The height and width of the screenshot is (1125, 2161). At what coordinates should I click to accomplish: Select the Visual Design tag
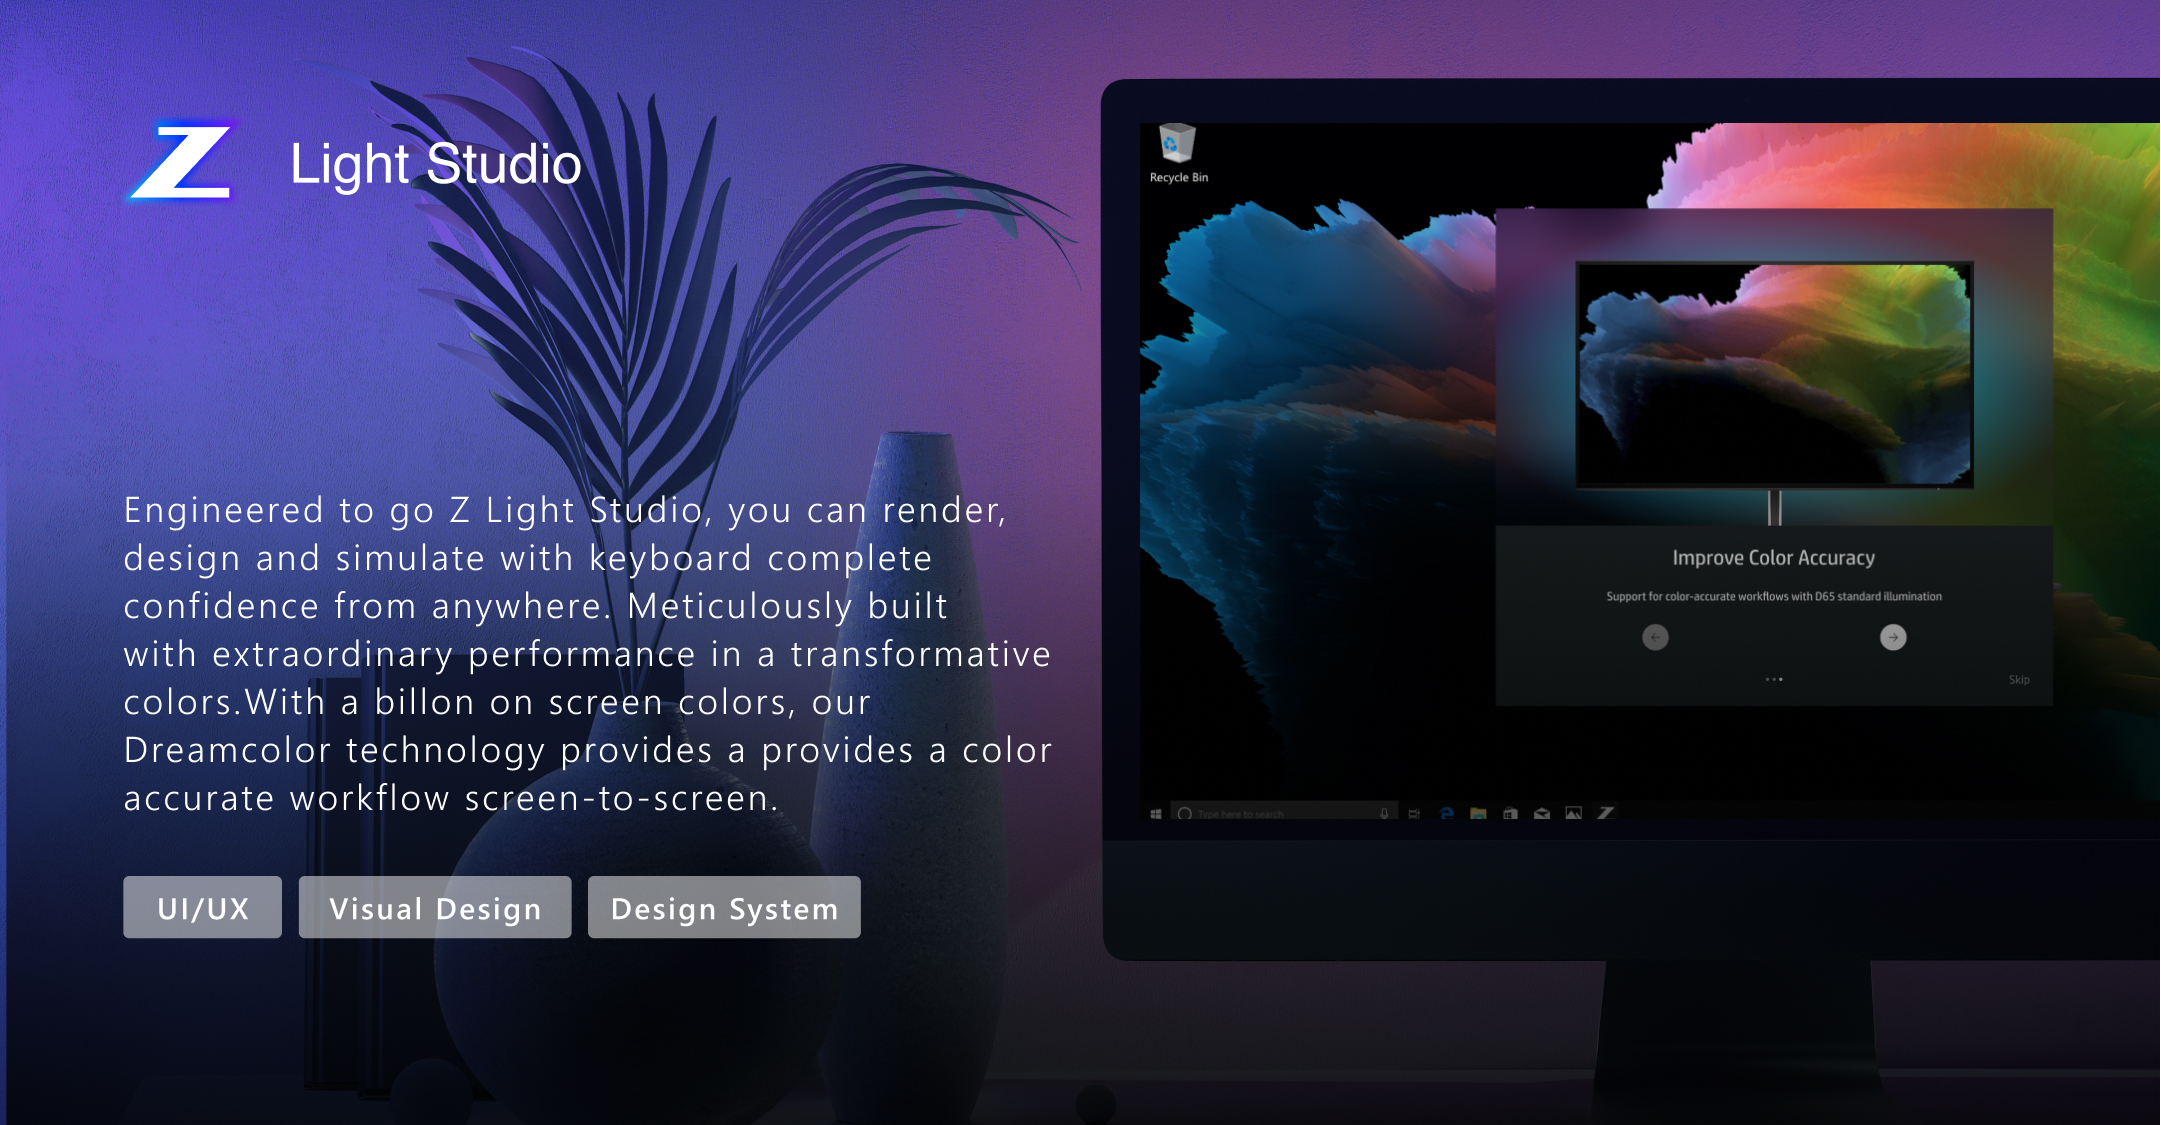pyautogui.click(x=435, y=907)
